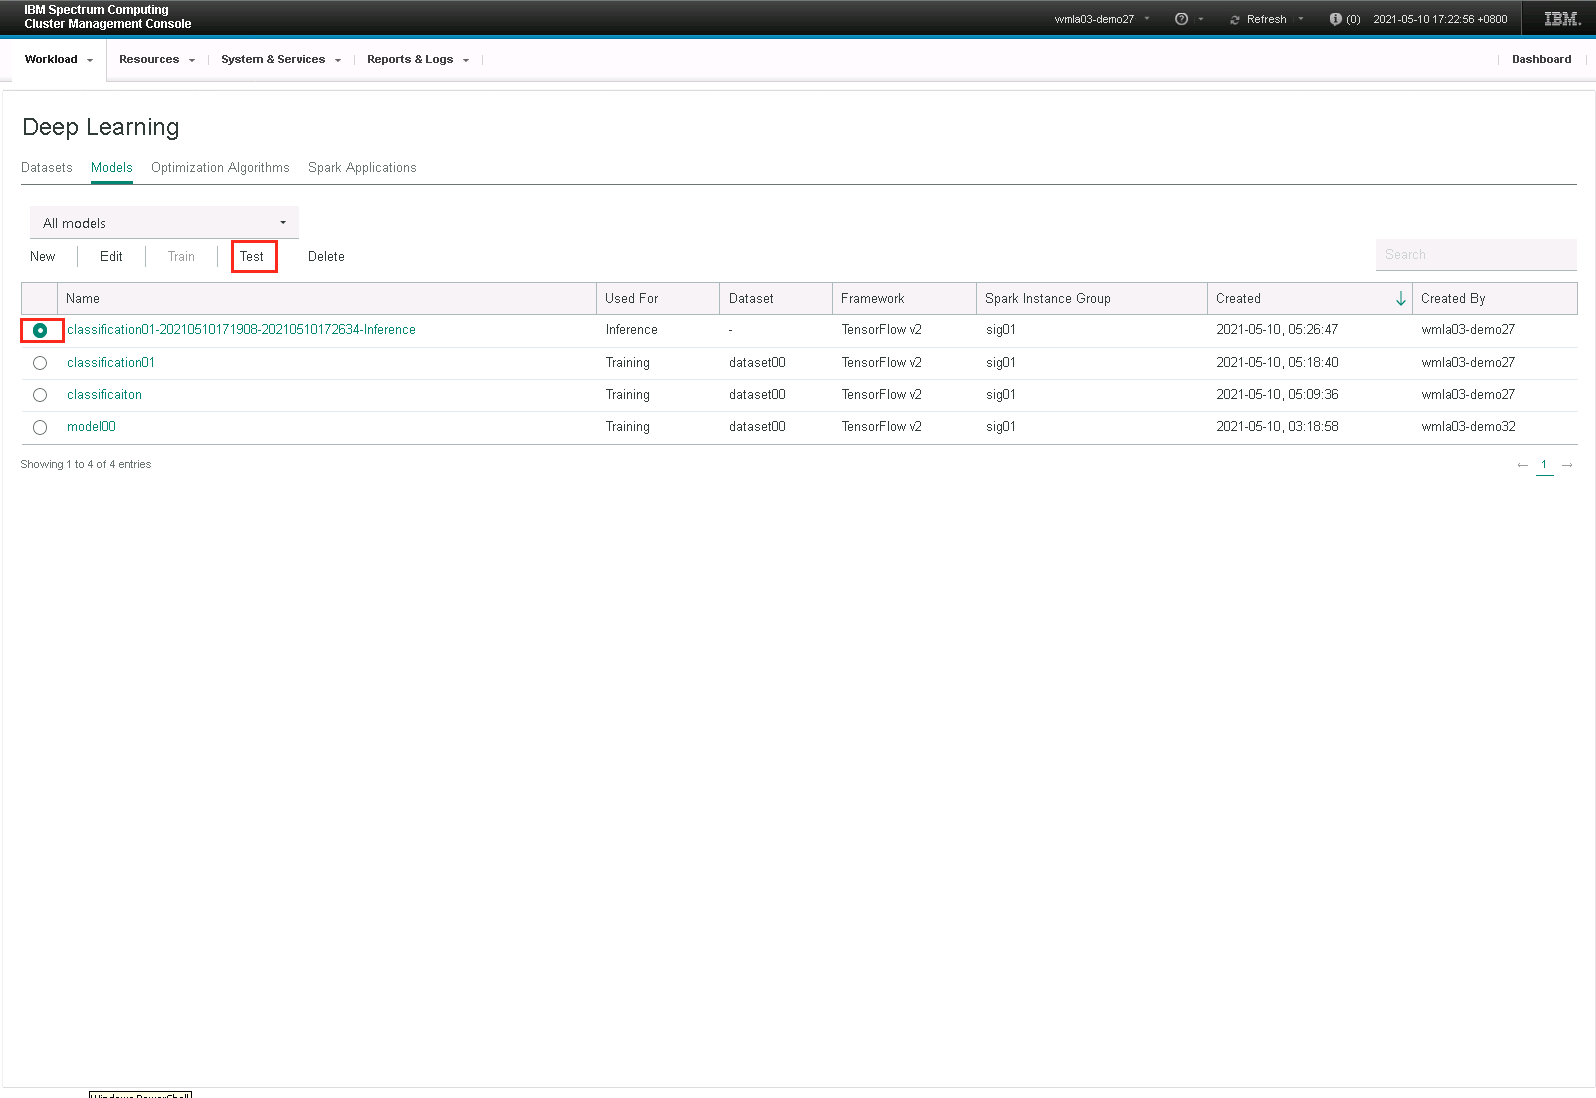Screen dimensions: 1596x1098
Task: Click the Delete button
Action: (326, 256)
